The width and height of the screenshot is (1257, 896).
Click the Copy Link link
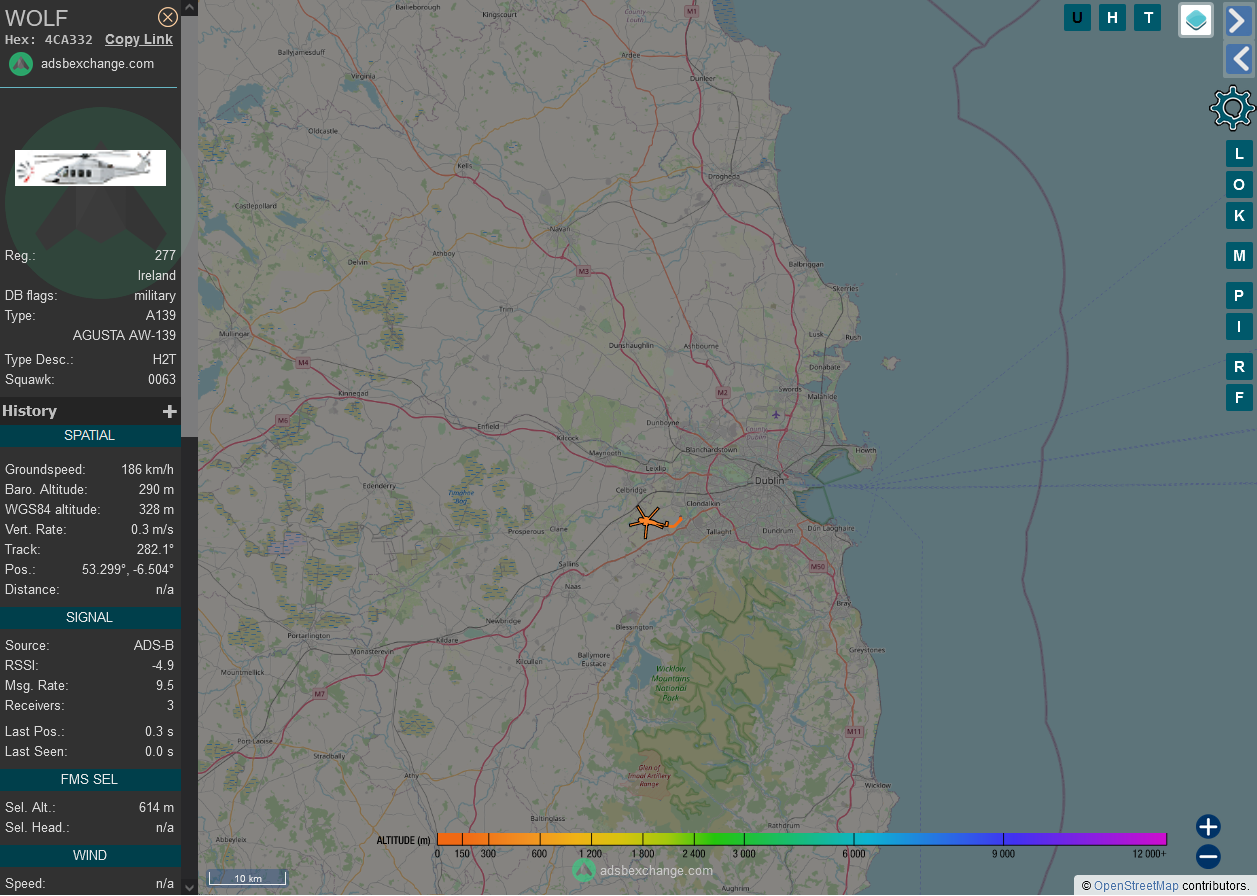coord(139,40)
